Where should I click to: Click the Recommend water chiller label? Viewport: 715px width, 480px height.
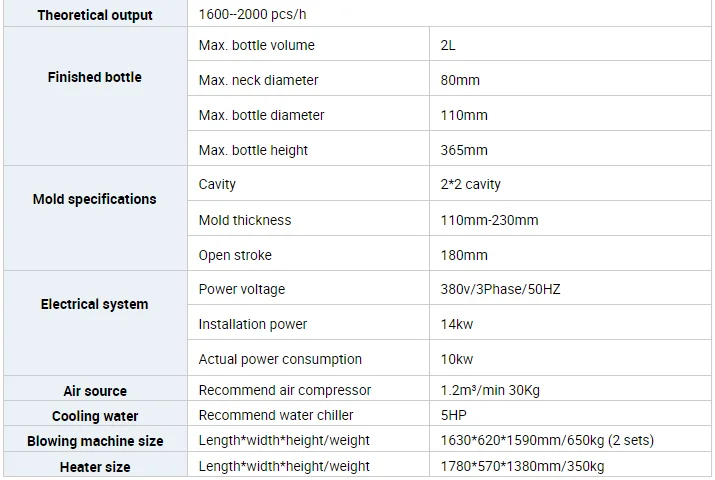click(x=276, y=415)
